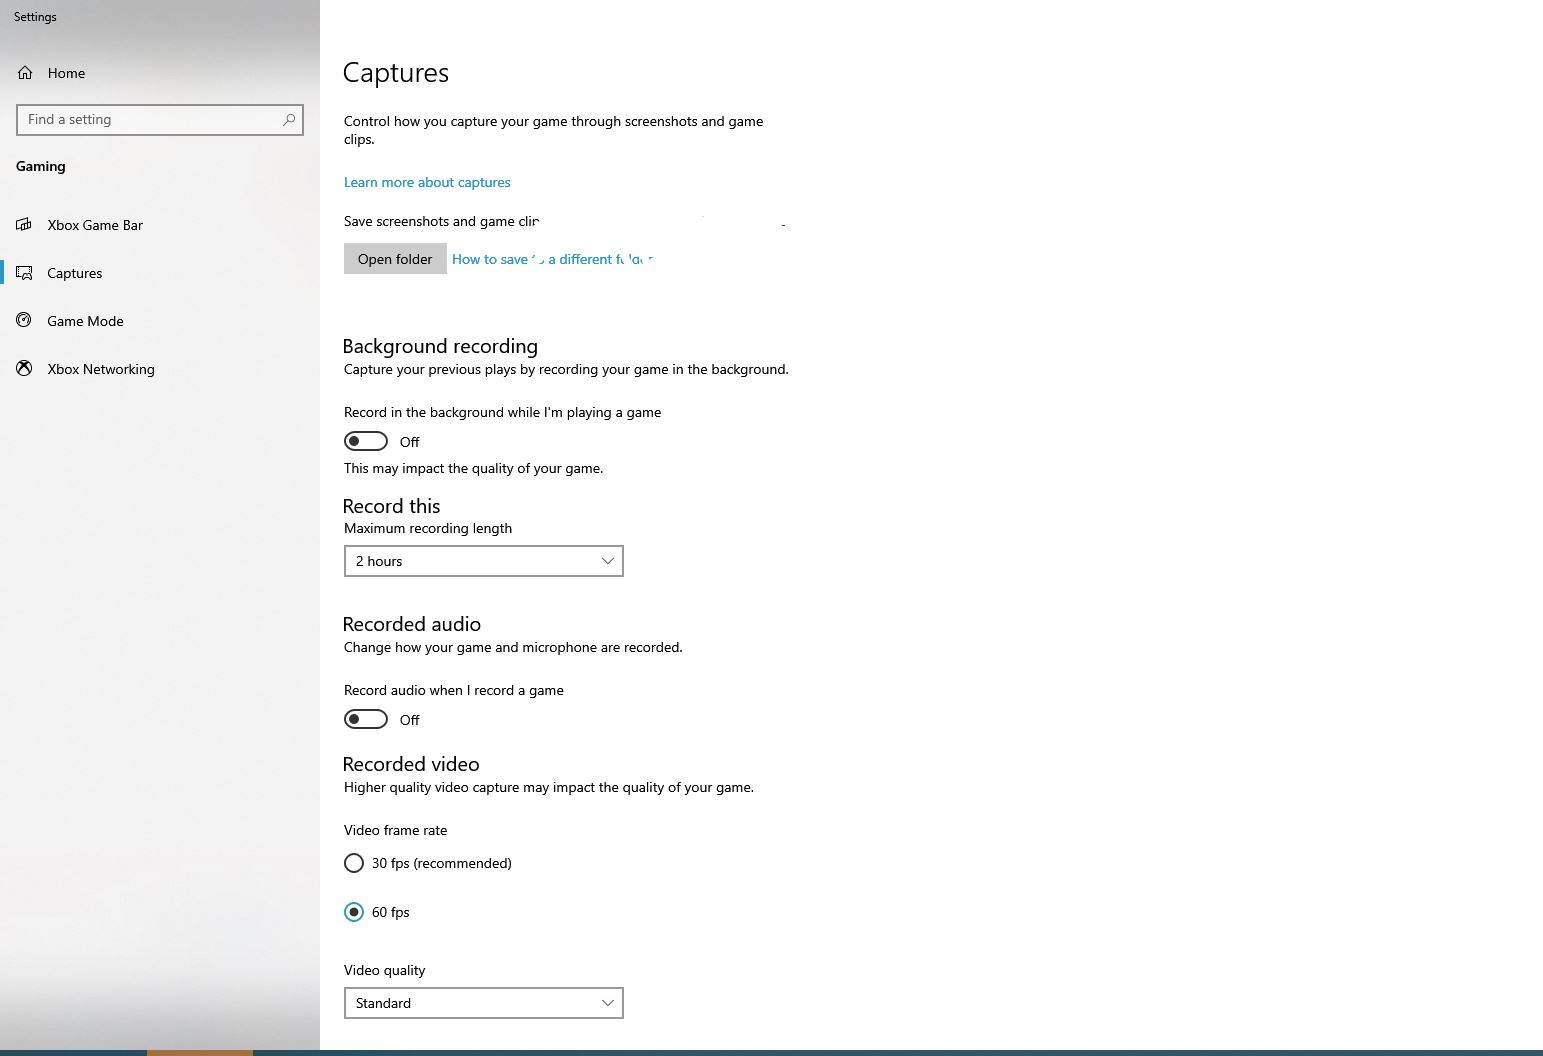Click the Background recording heading
Image resolution: width=1543 pixels, height=1056 pixels.
[440, 346]
